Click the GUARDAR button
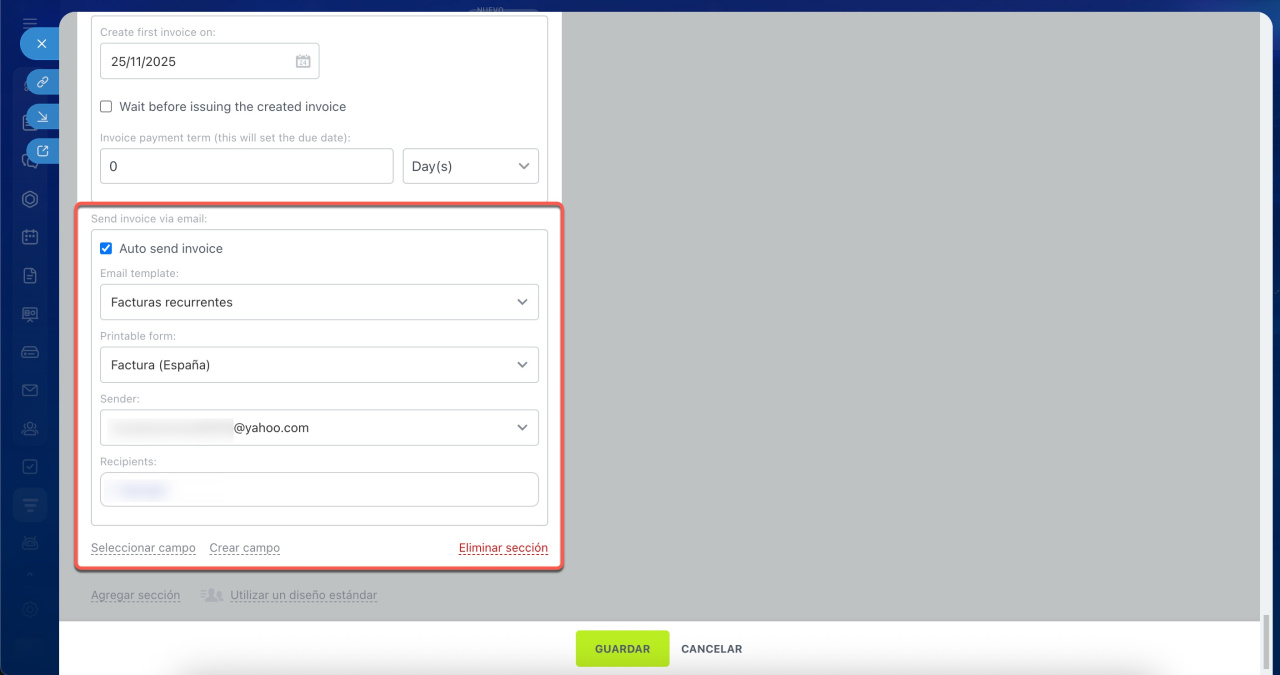This screenshot has height=675, width=1280. click(622, 649)
